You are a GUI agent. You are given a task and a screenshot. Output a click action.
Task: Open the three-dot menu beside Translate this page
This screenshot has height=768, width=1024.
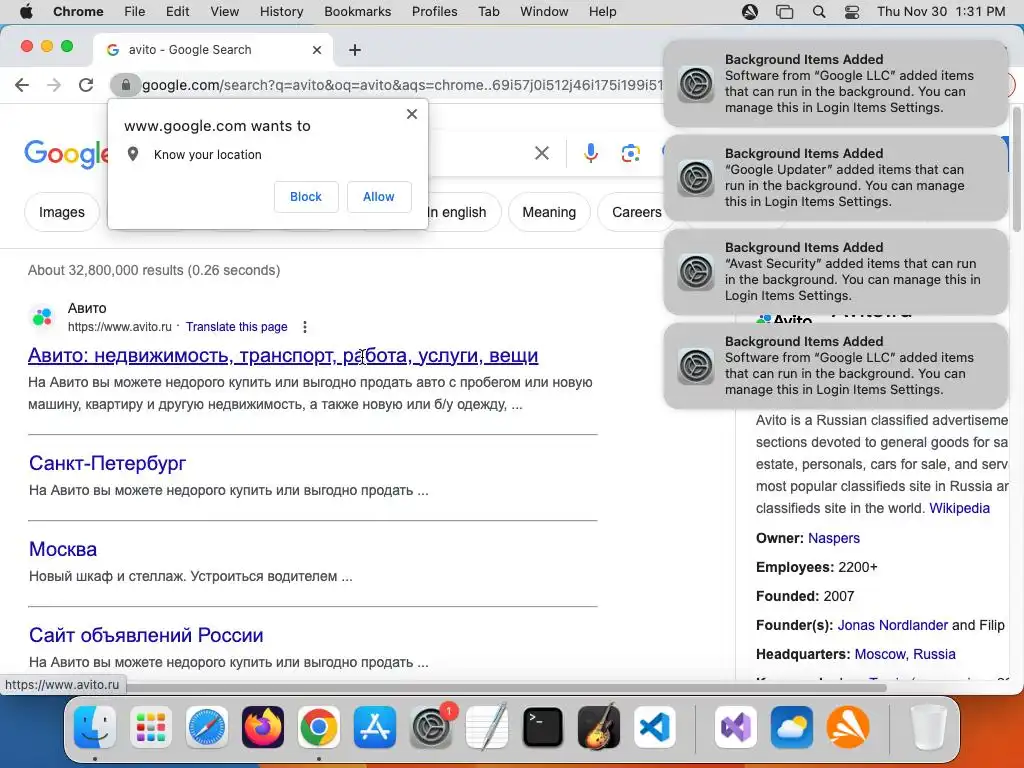(x=304, y=327)
